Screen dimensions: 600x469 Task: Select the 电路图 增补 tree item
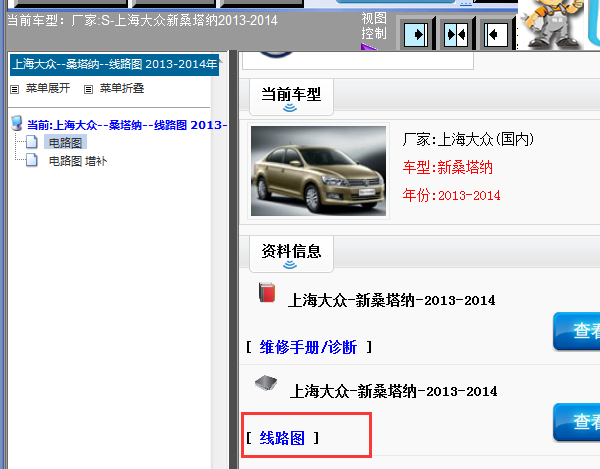pos(78,161)
